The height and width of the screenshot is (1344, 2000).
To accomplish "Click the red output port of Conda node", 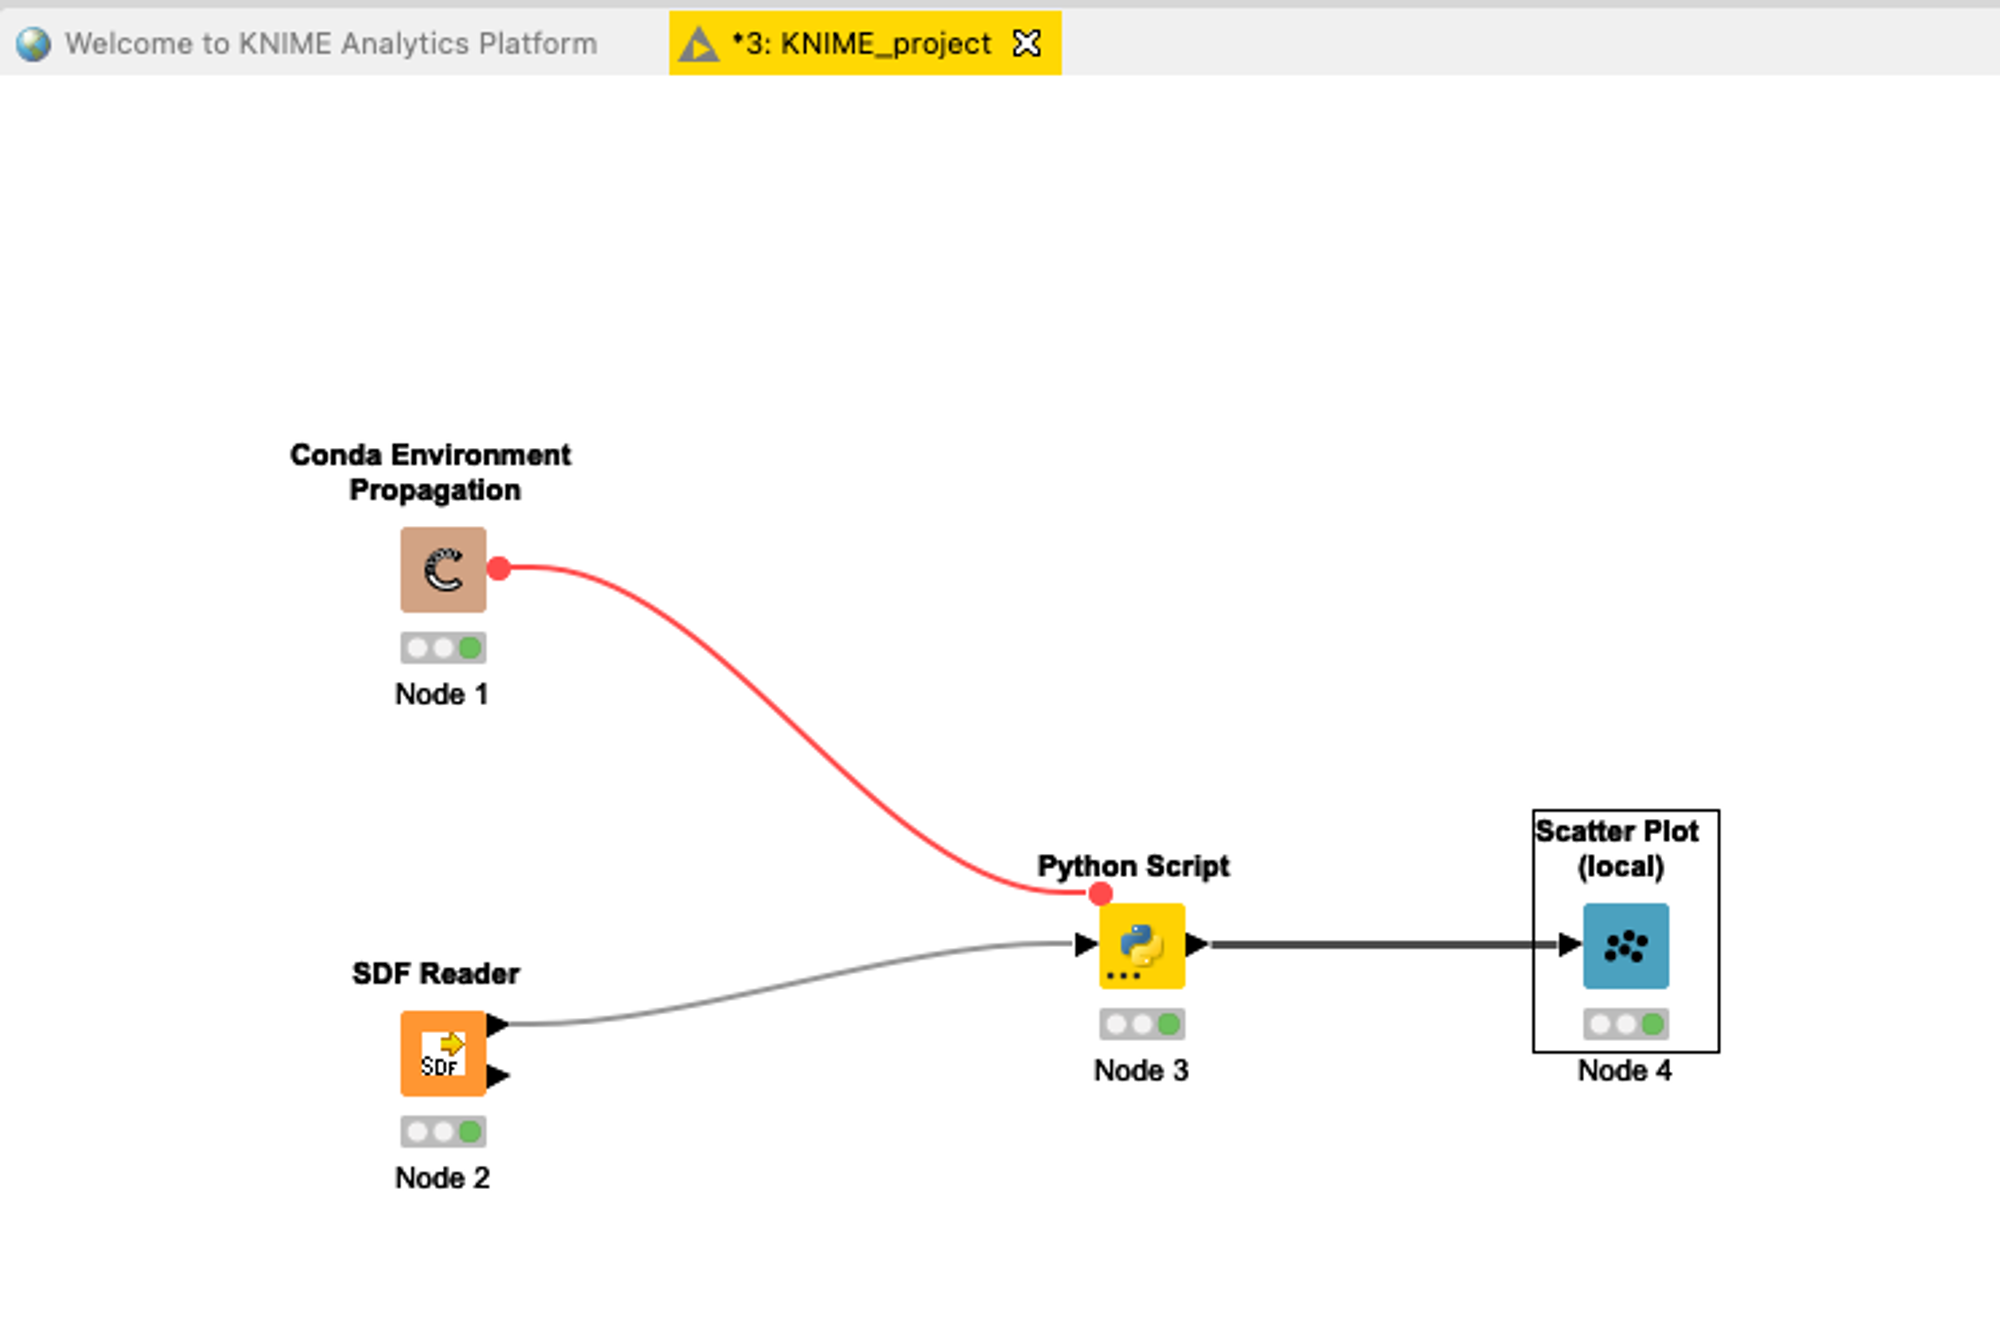I will coord(499,569).
